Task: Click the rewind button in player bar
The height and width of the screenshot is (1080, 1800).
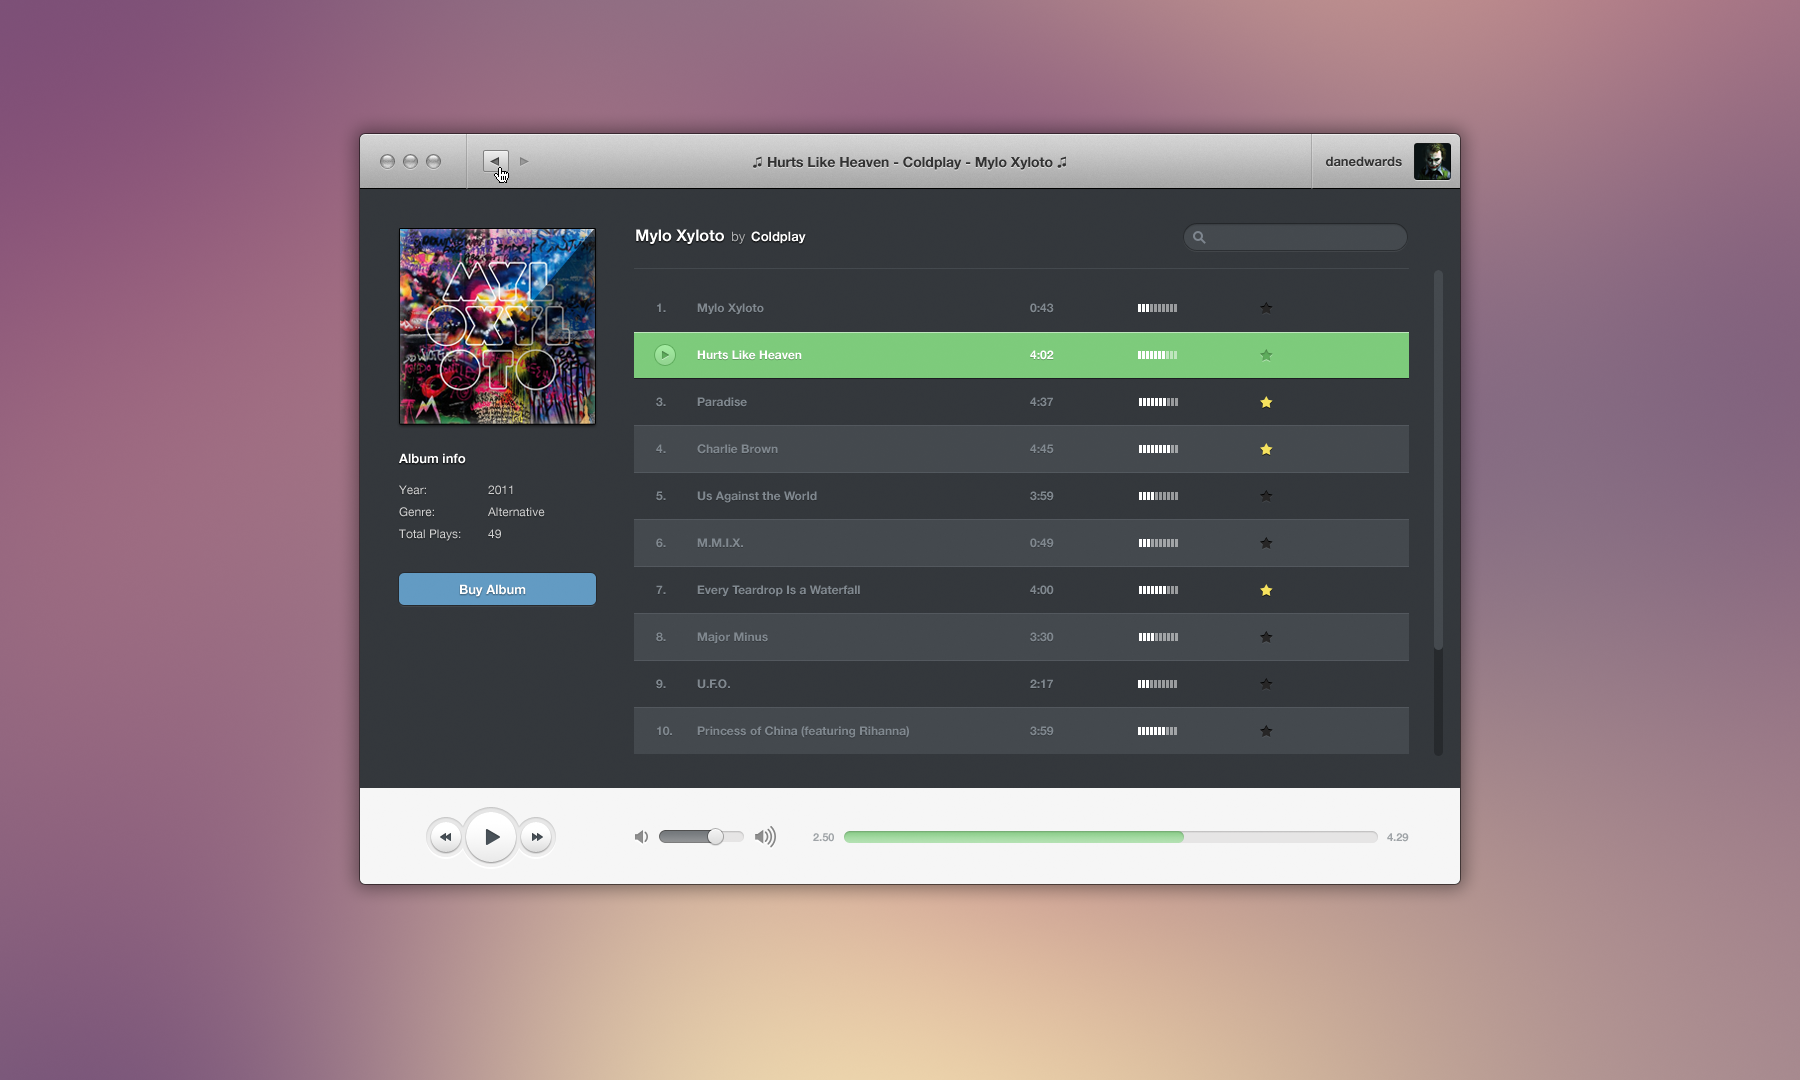Action: (x=445, y=837)
